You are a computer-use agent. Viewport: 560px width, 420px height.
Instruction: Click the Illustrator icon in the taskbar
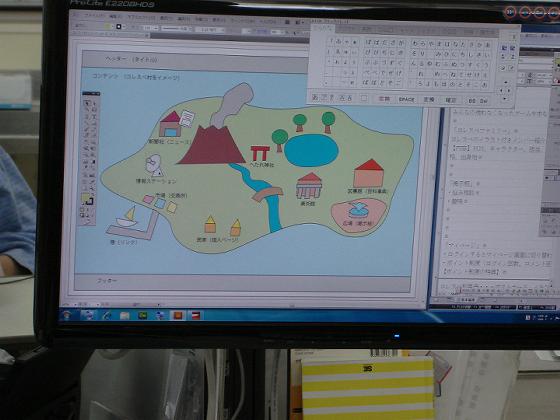[178, 315]
